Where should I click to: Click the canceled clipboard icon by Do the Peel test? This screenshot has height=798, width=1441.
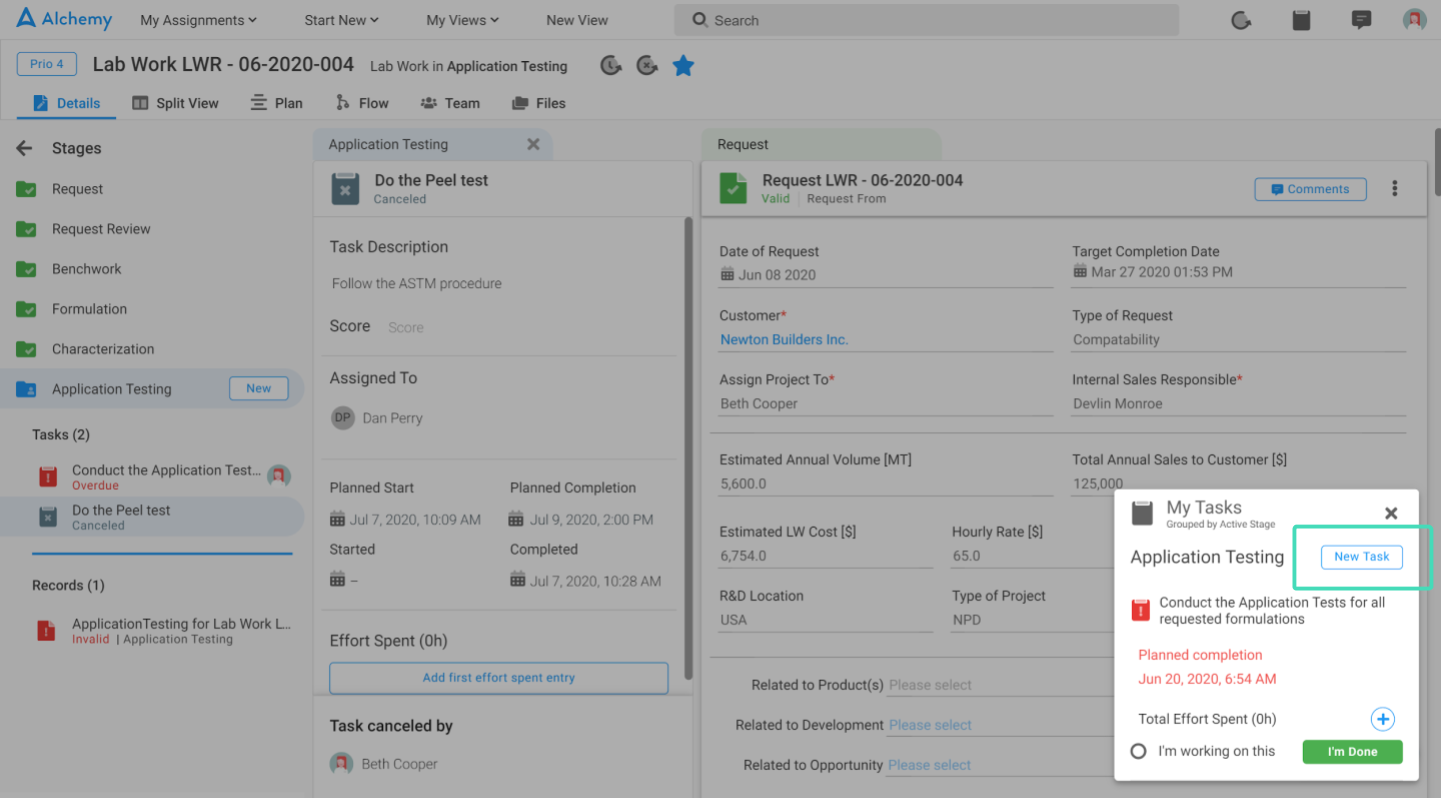point(345,188)
